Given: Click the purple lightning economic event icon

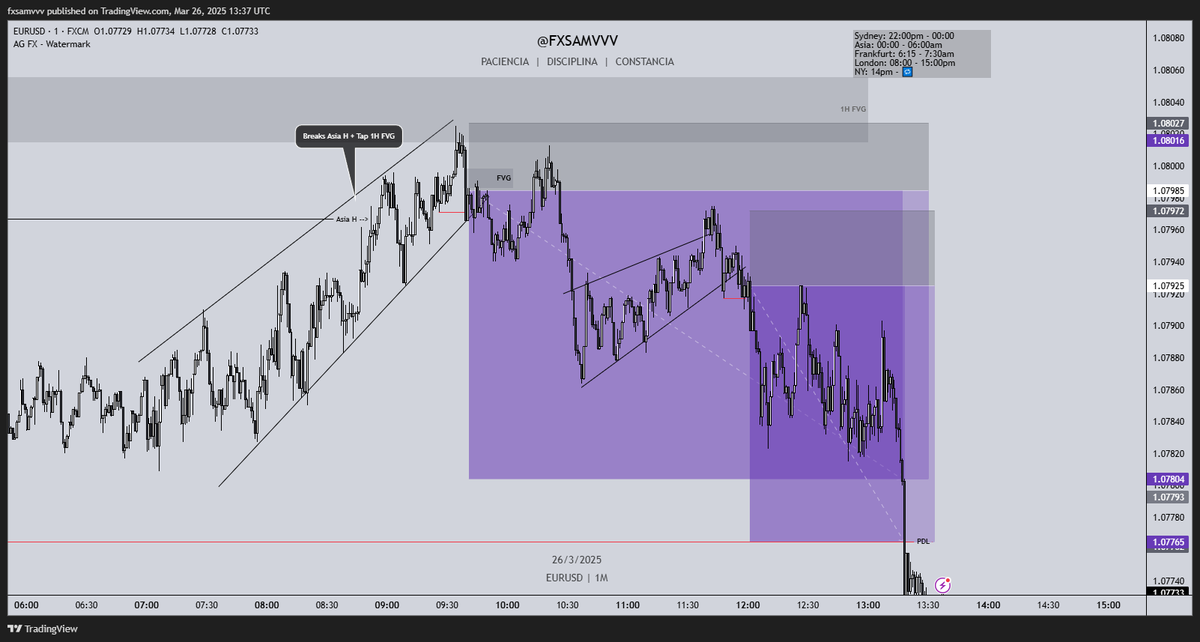Looking at the screenshot, I should 942,583.
